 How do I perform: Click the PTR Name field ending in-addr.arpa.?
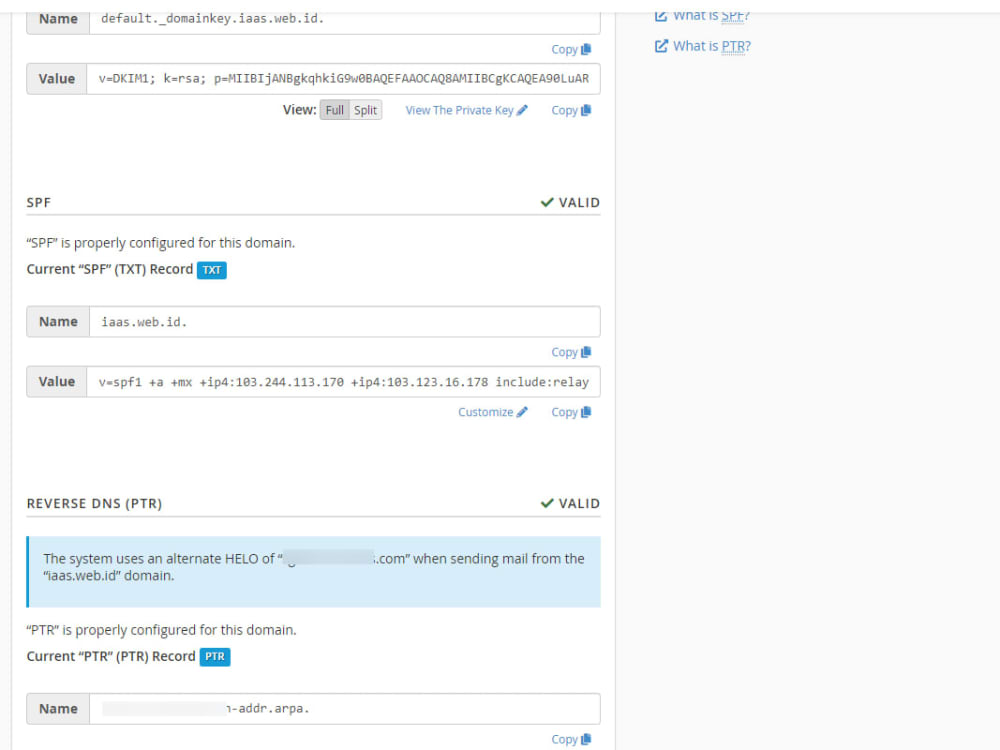pos(344,709)
